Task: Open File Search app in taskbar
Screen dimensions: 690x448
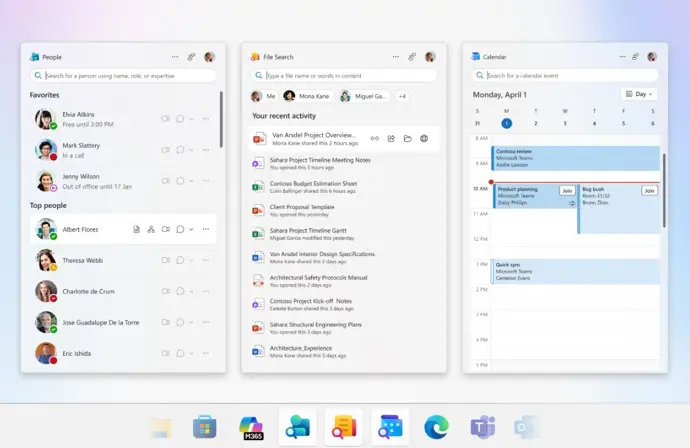Action: pyautogui.click(x=344, y=427)
